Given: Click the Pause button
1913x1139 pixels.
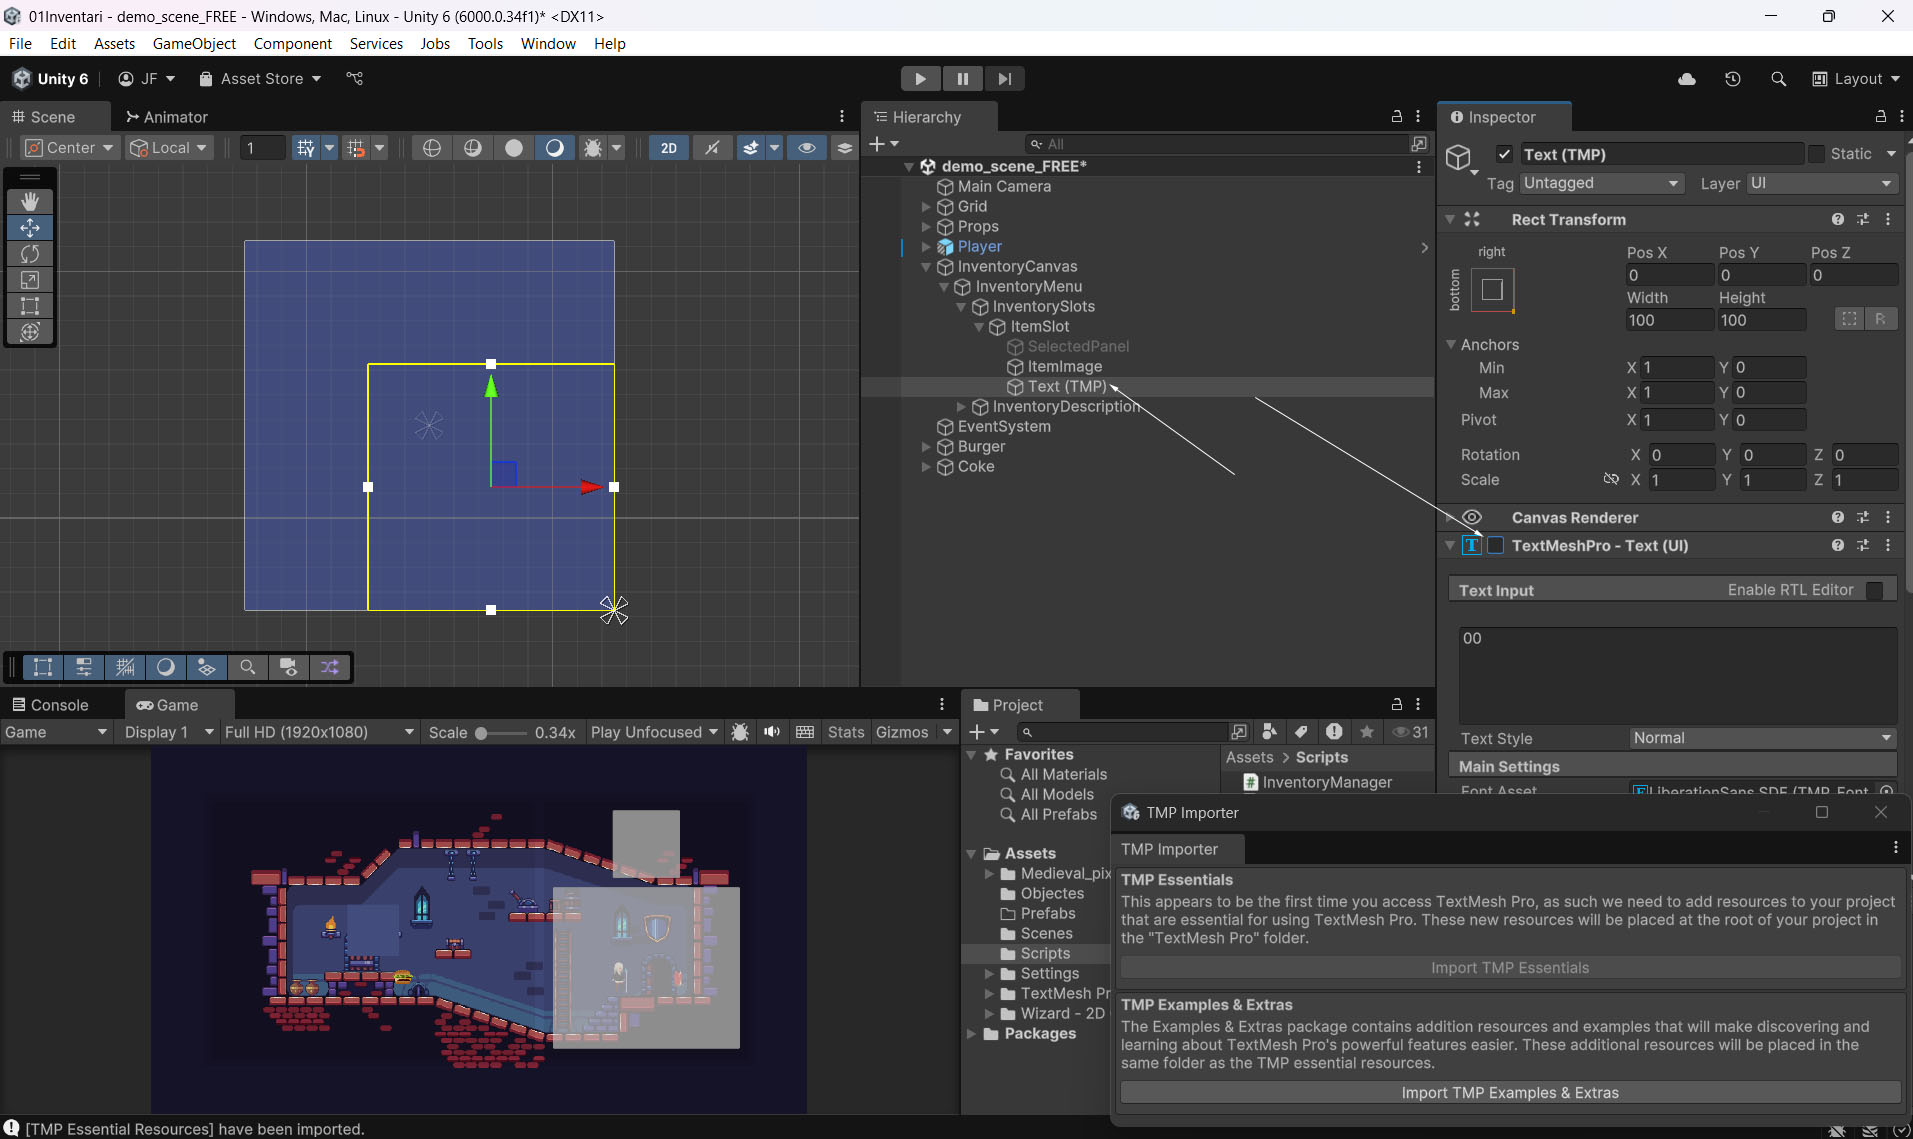Looking at the screenshot, I should [x=962, y=79].
